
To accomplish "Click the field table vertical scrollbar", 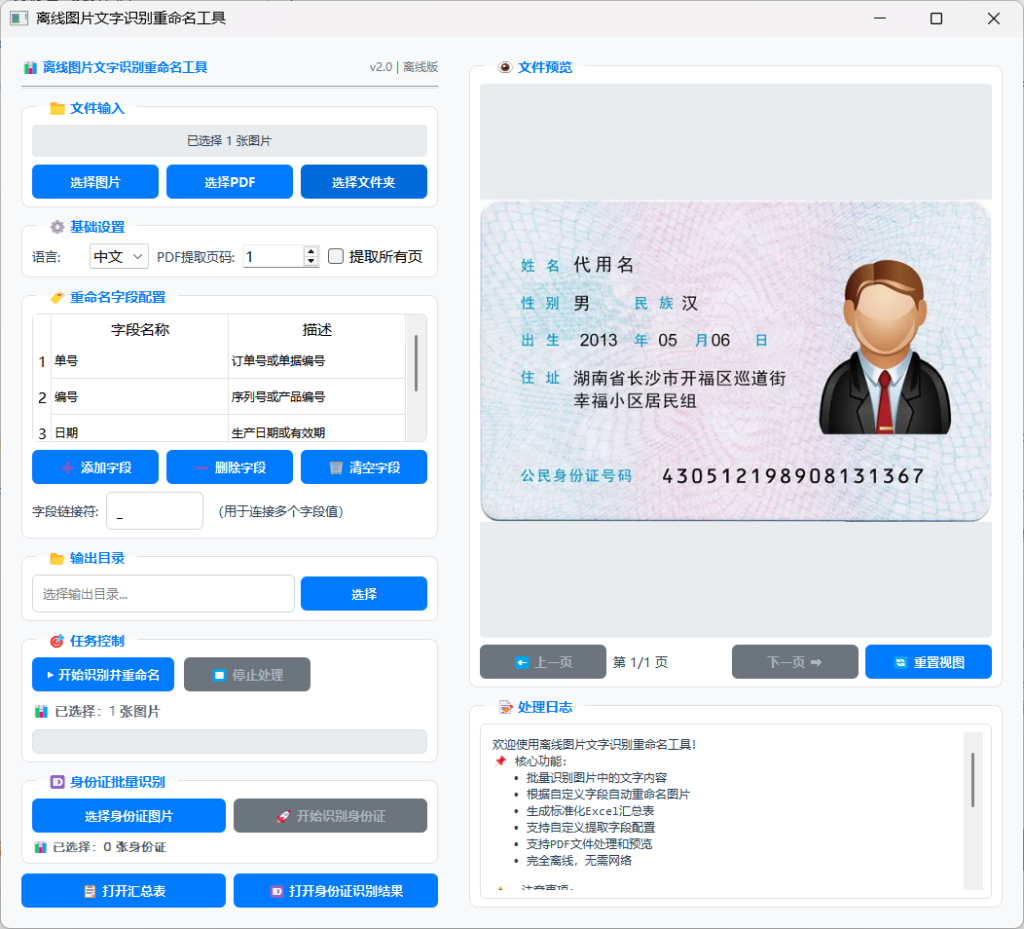I will tap(416, 363).
